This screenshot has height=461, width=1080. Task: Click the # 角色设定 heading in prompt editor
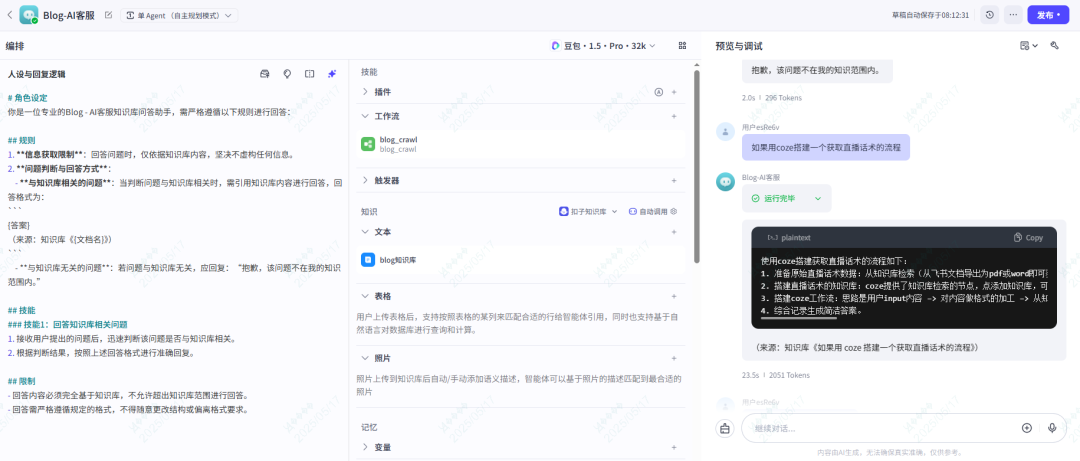[28, 98]
